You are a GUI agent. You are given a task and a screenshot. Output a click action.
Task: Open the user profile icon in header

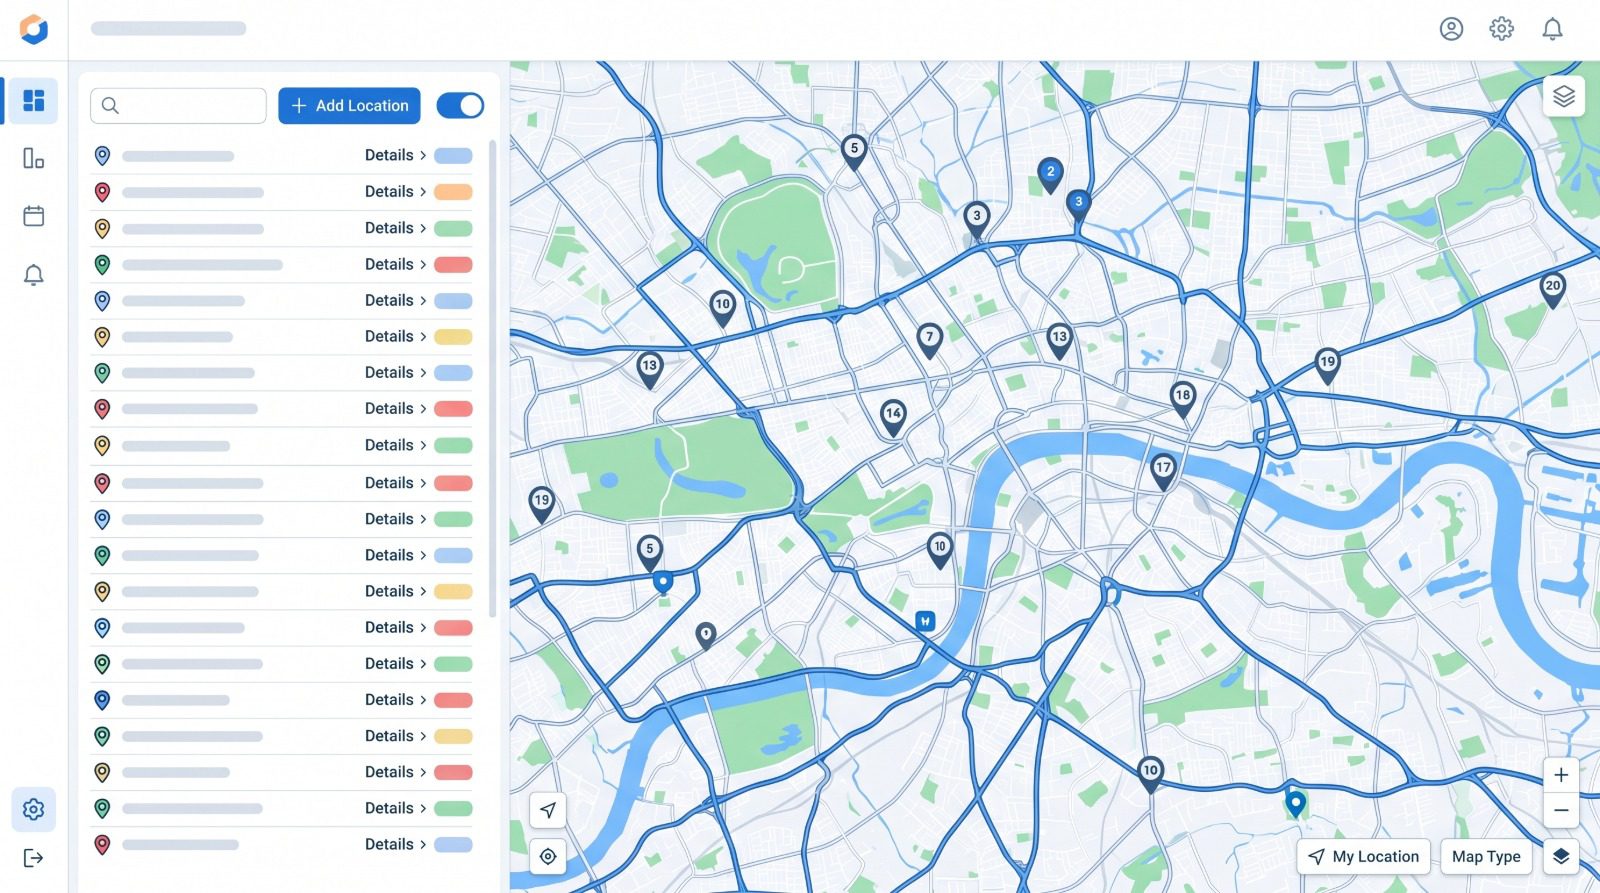1451,29
